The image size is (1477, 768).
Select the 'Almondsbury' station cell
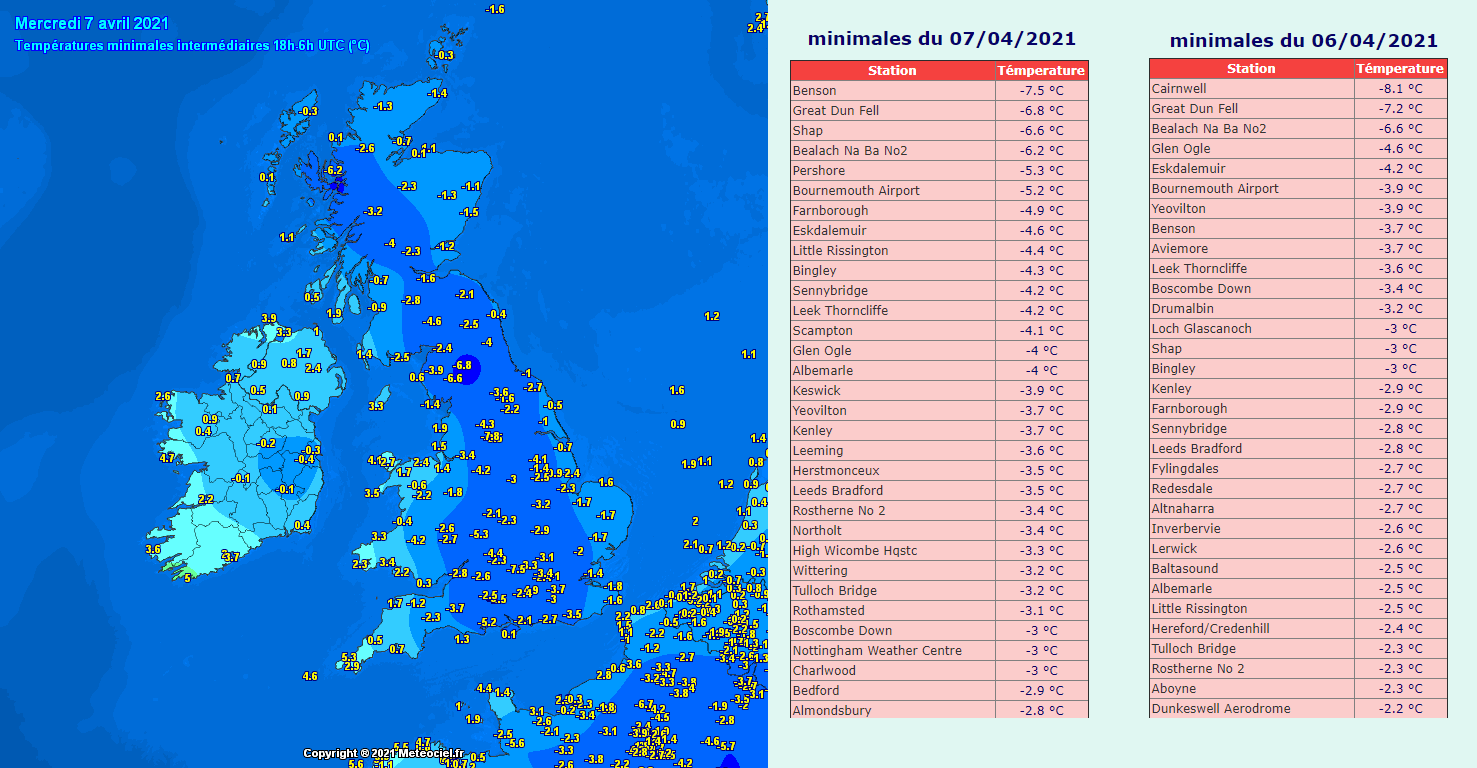[x=892, y=710]
